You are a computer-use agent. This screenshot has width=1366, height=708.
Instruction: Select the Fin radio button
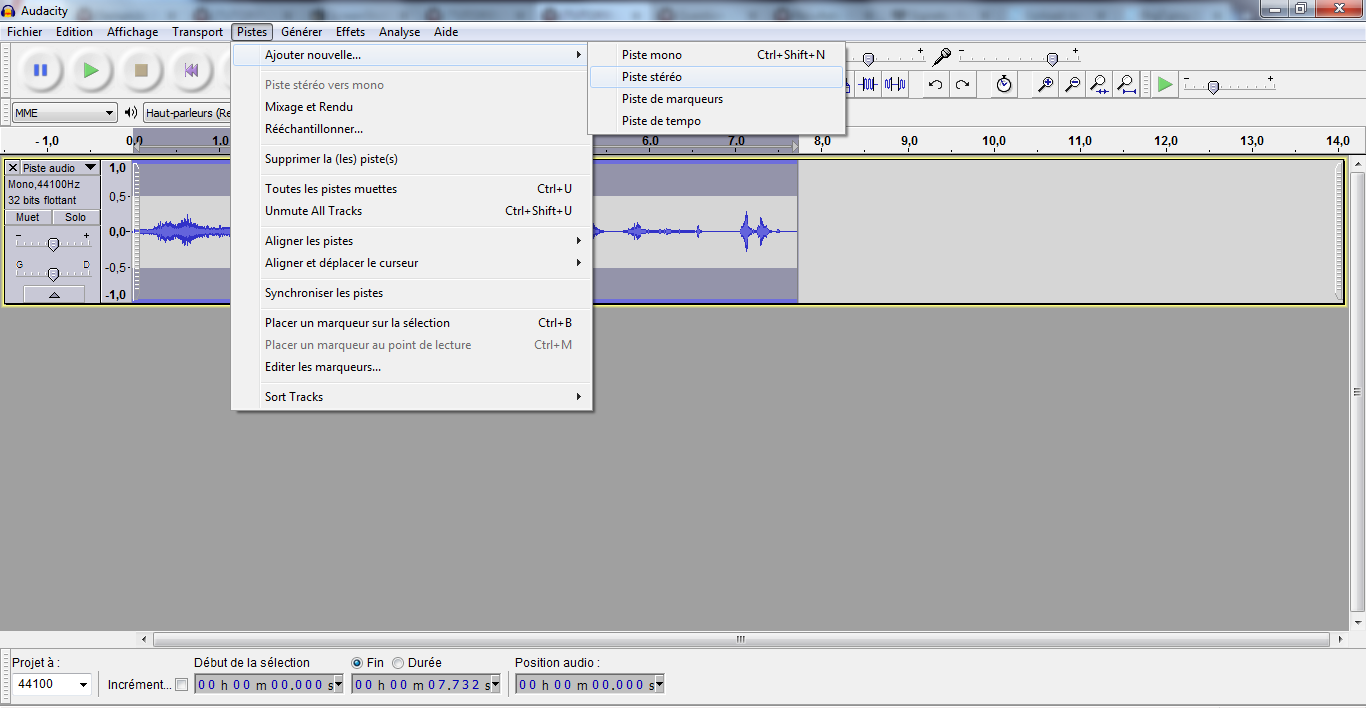(x=357, y=663)
